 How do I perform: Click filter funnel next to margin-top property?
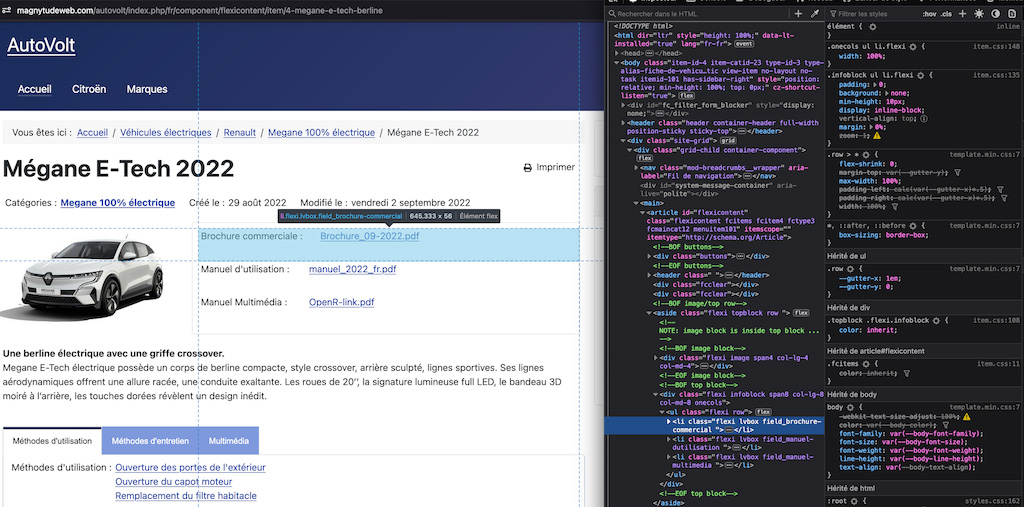click(957, 172)
